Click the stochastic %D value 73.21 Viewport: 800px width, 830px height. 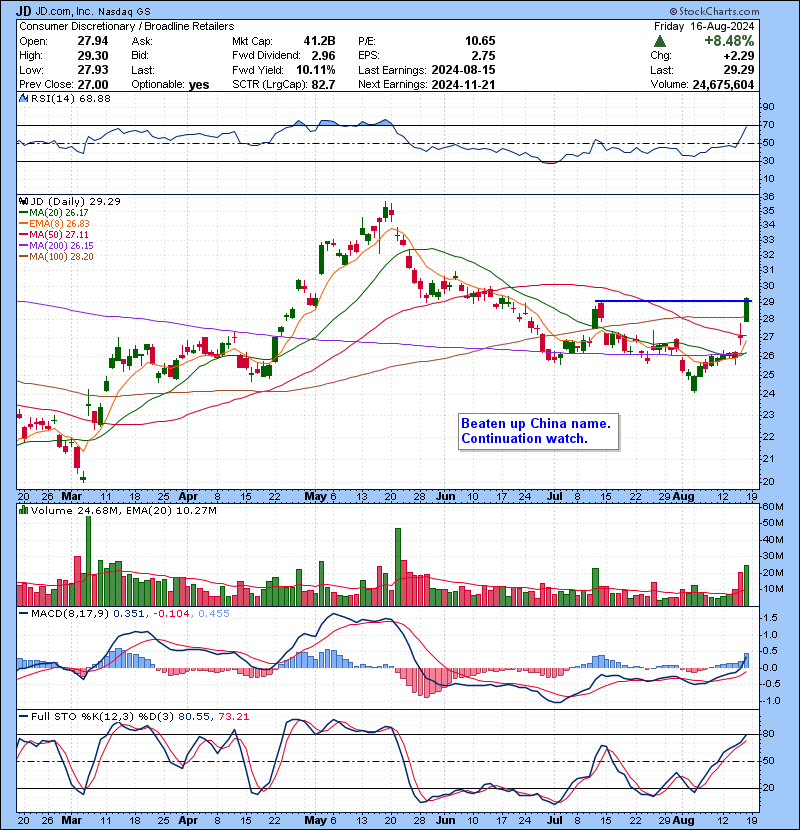click(233, 716)
